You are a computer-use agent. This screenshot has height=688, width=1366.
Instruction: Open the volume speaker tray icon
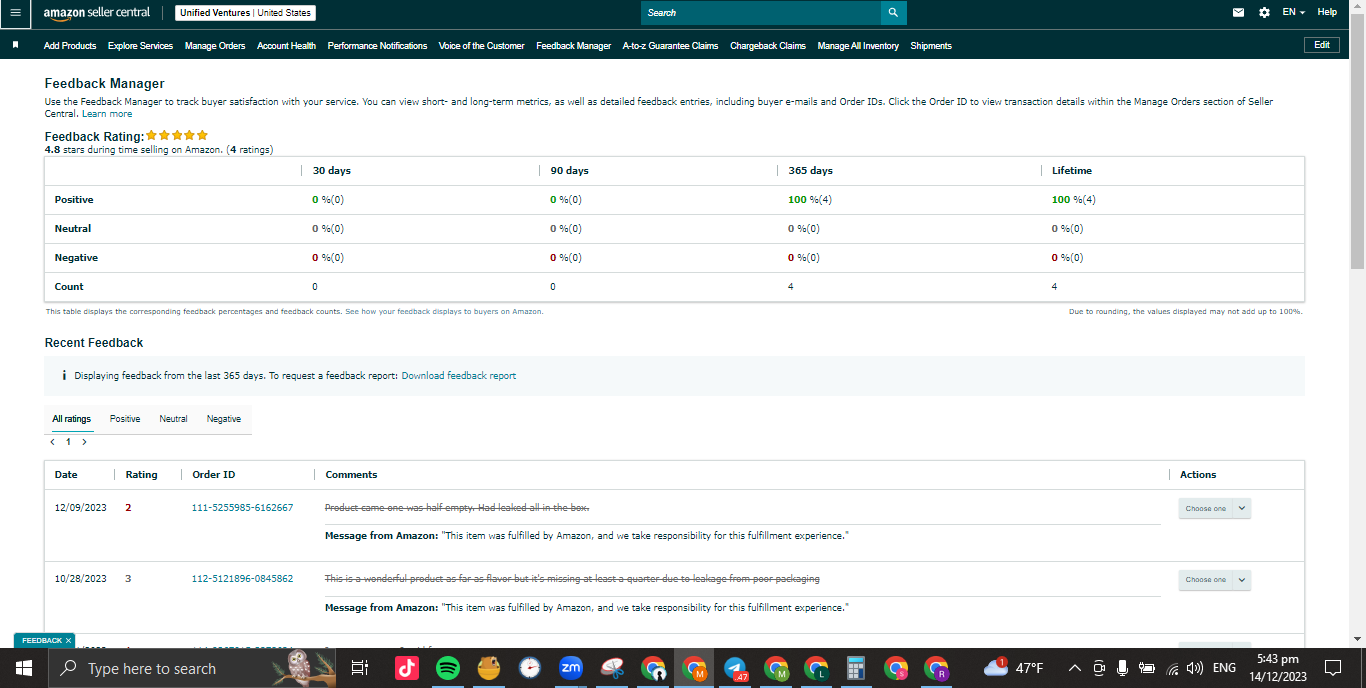[x=1195, y=668]
